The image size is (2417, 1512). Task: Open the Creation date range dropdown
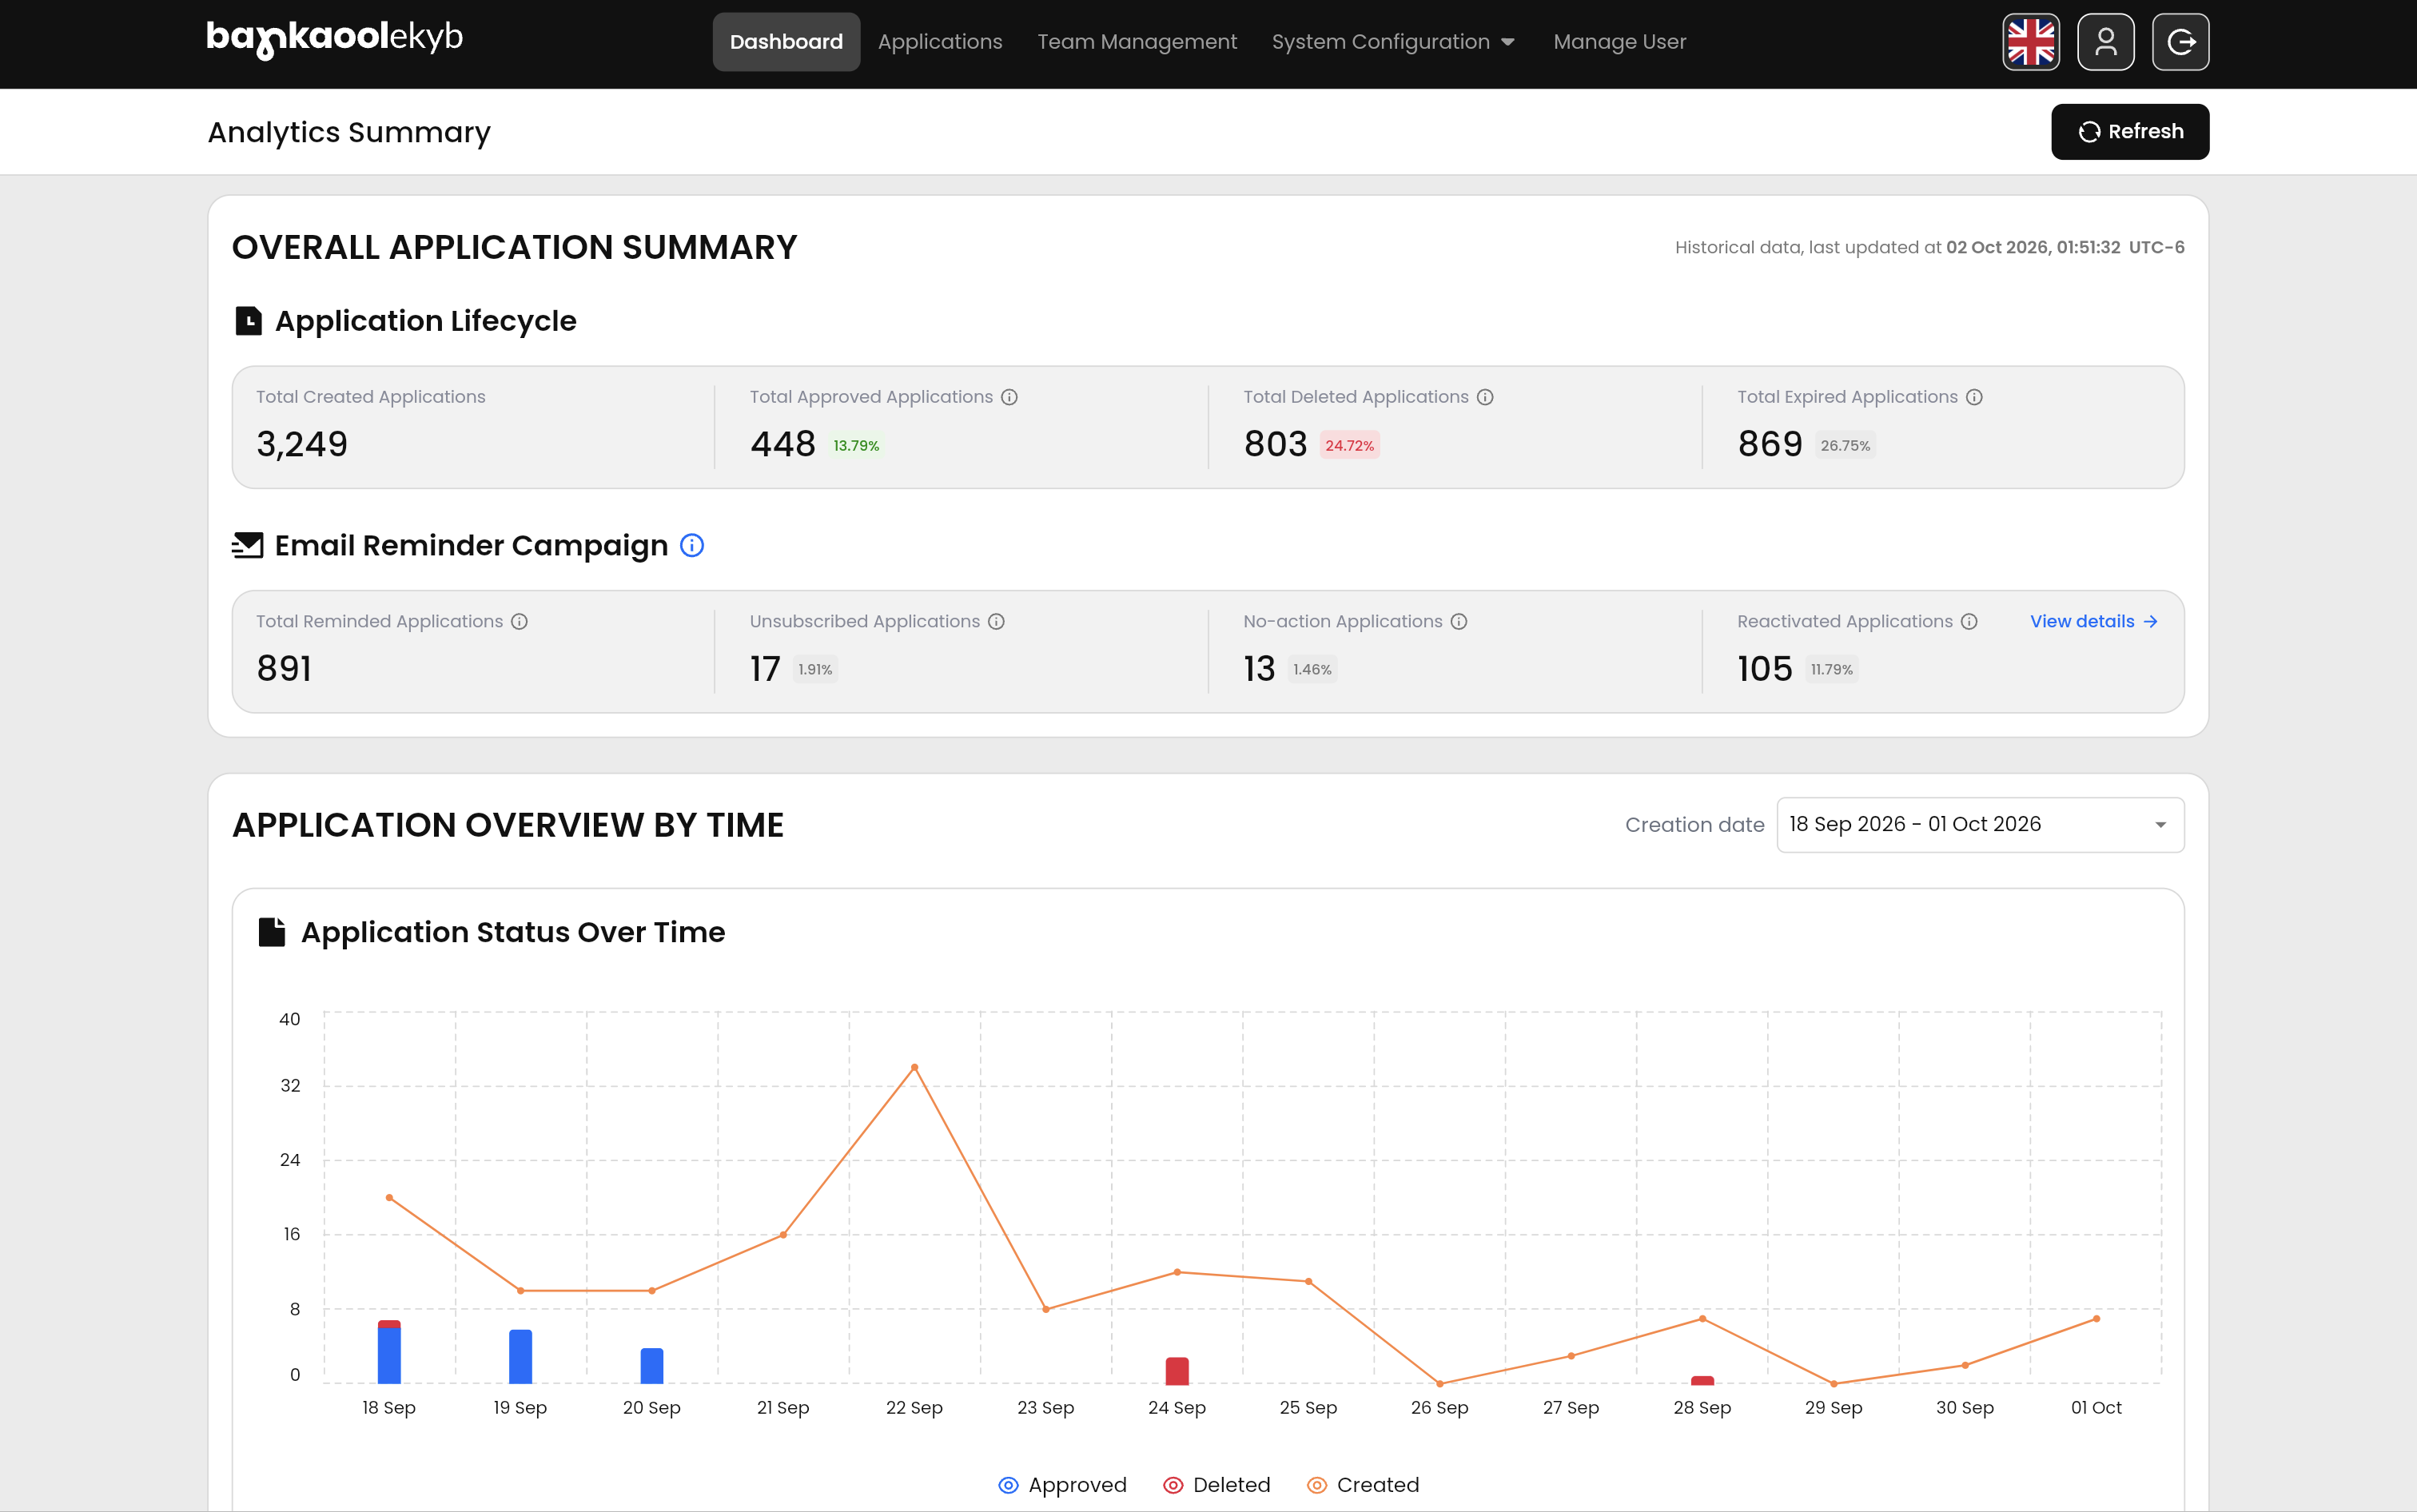click(x=1980, y=825)
